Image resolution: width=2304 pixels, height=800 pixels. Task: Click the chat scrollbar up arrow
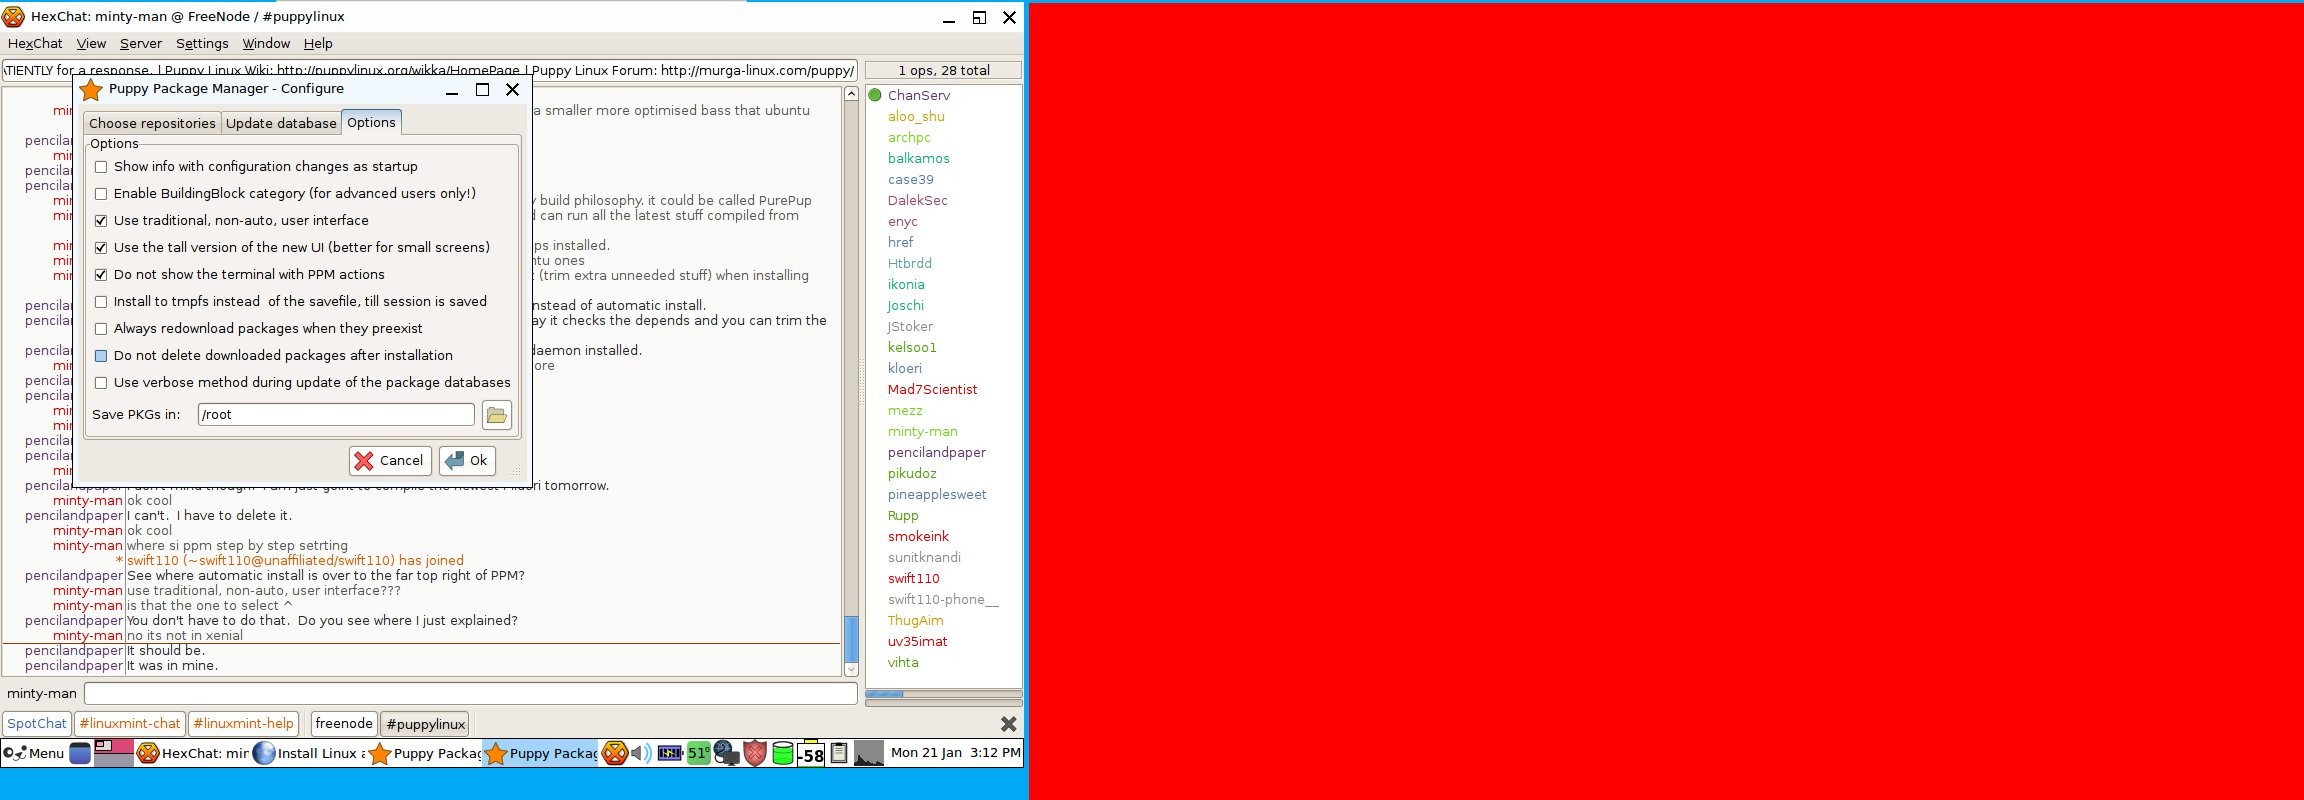pos(851,94)
